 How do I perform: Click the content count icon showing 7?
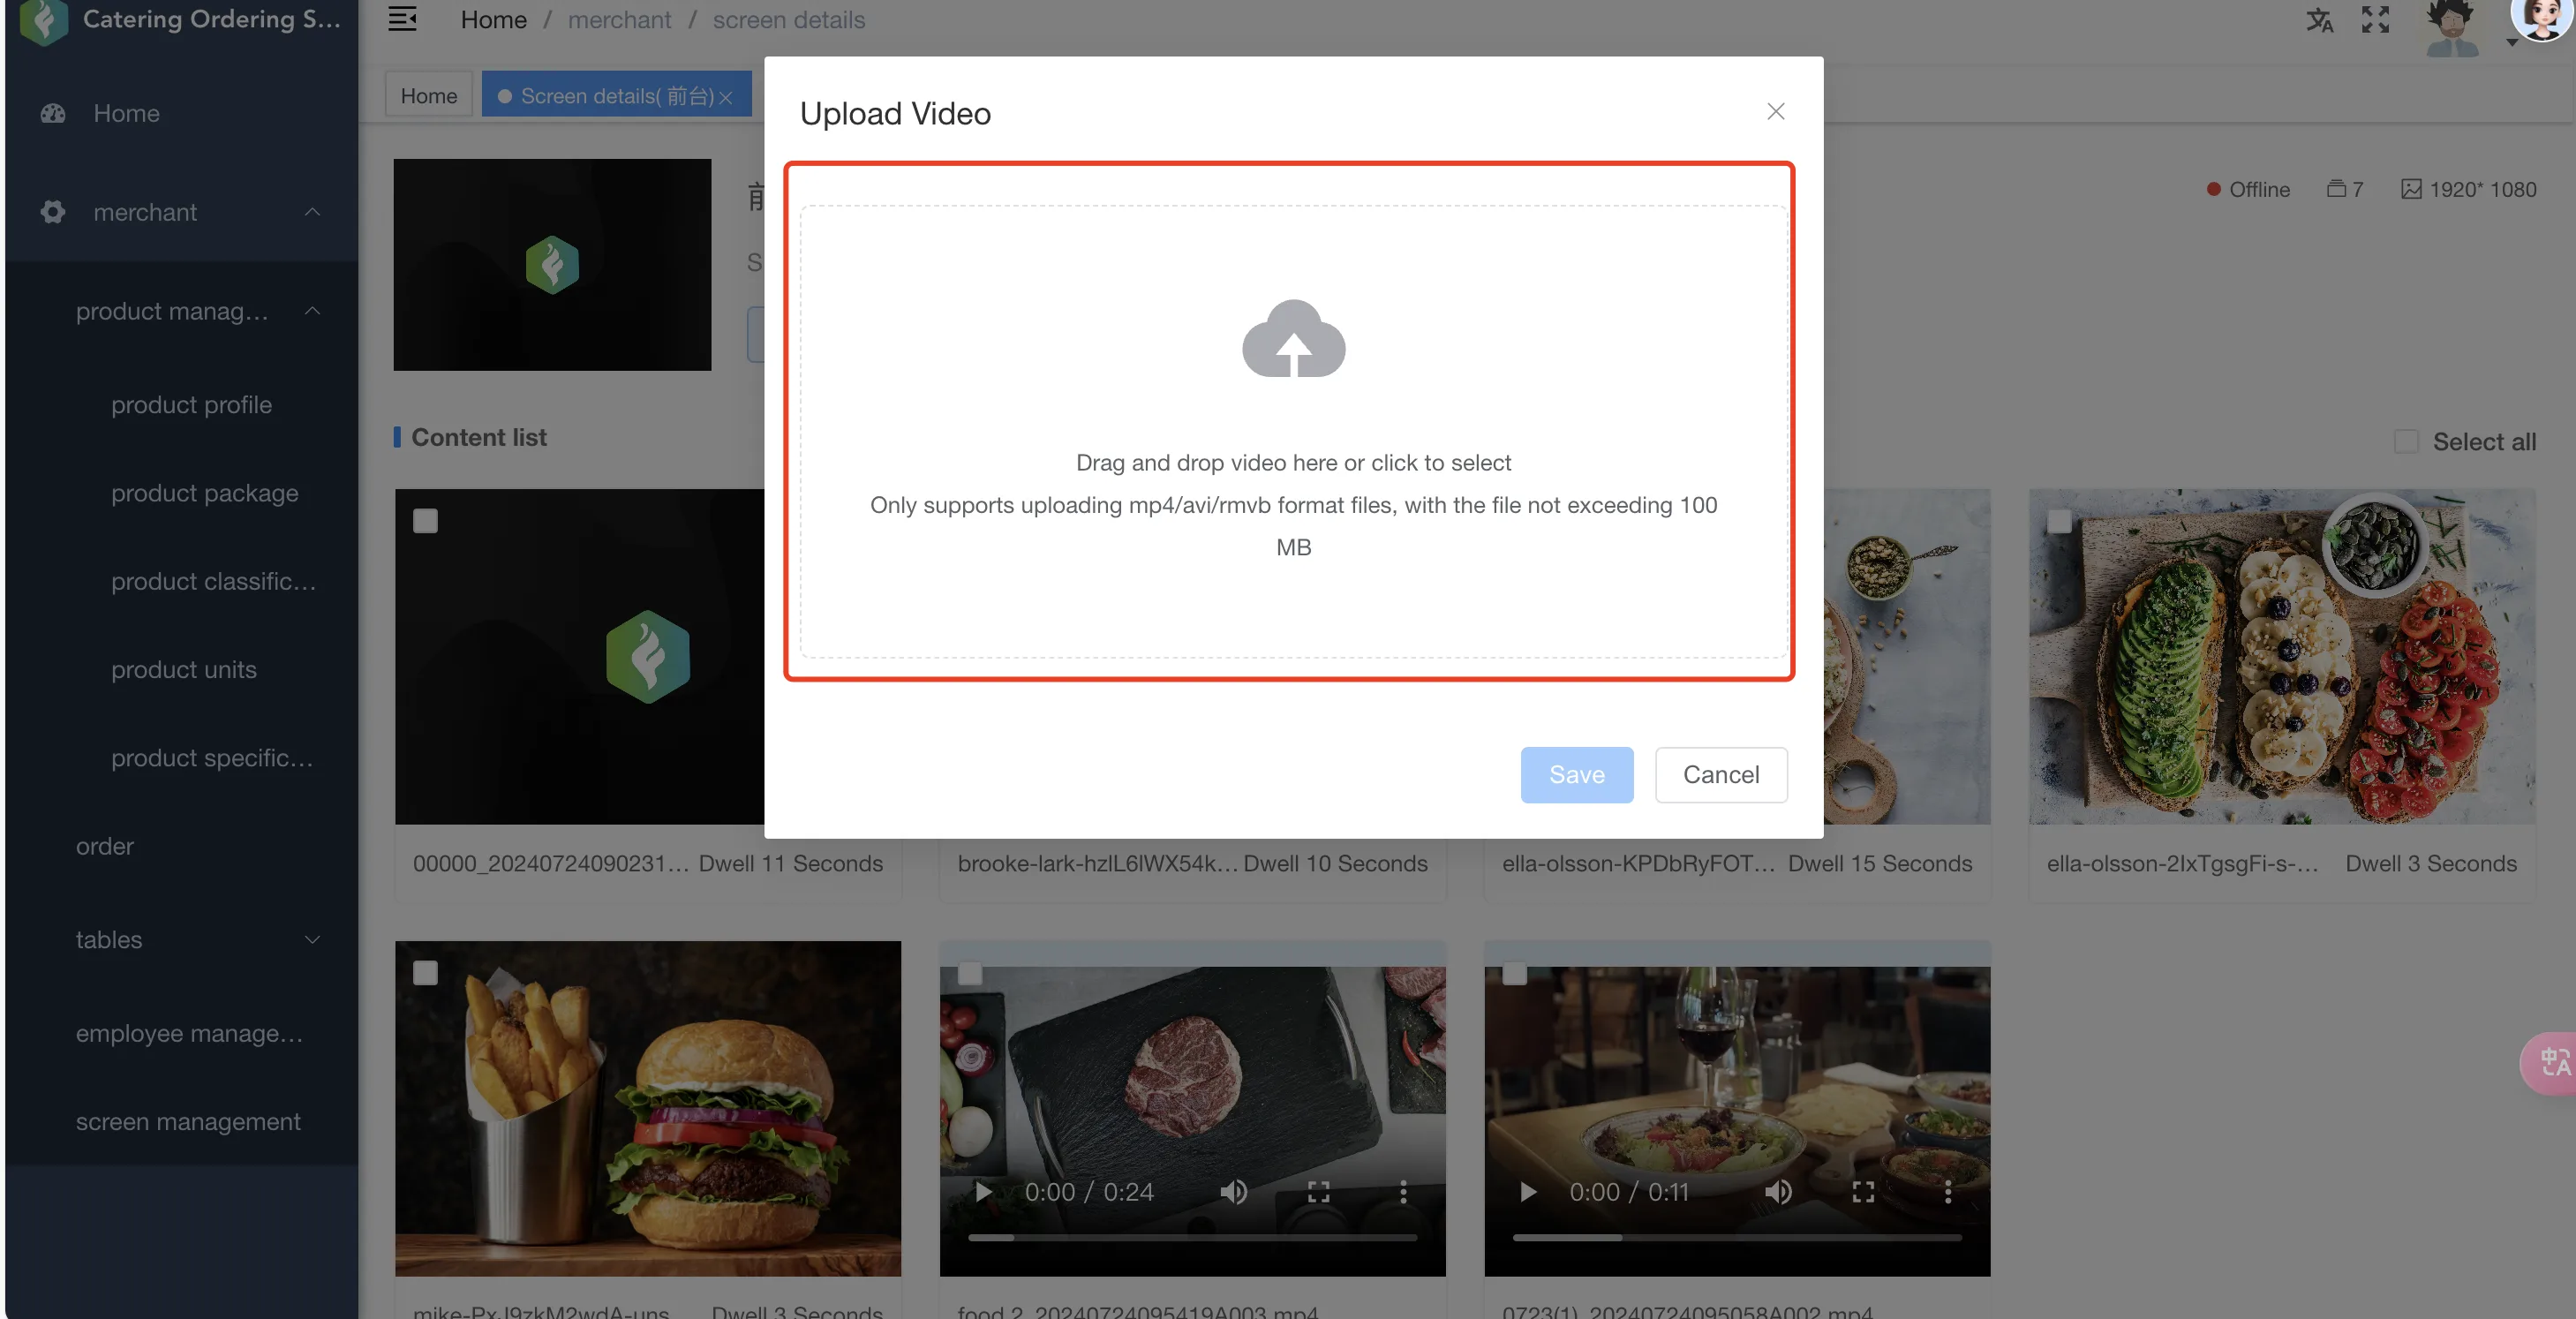(x=2336, y=188)
